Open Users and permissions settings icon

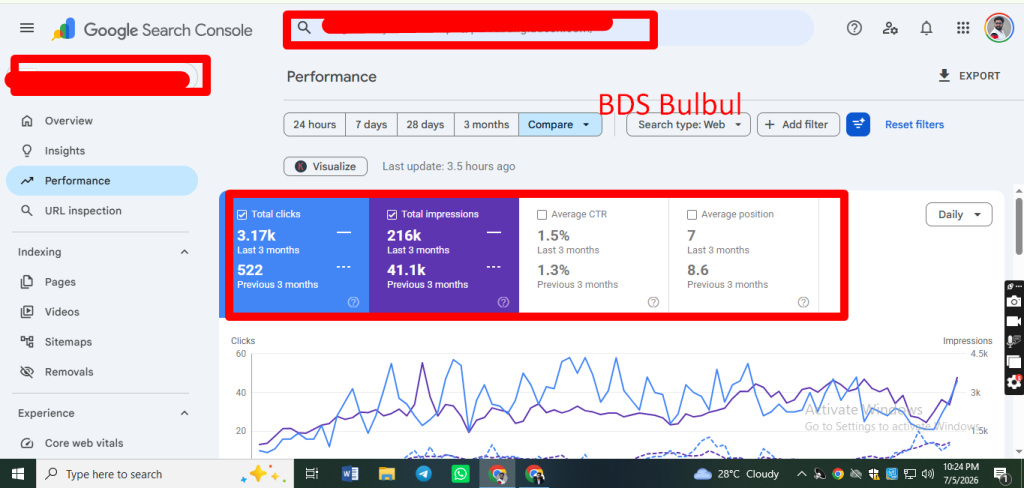[x=890, y=28]
